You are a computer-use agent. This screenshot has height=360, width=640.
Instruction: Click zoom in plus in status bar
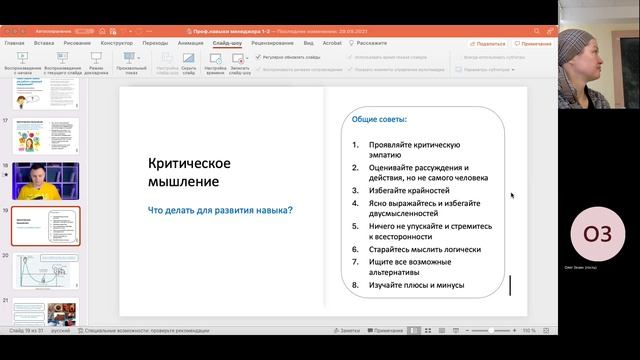515,330
